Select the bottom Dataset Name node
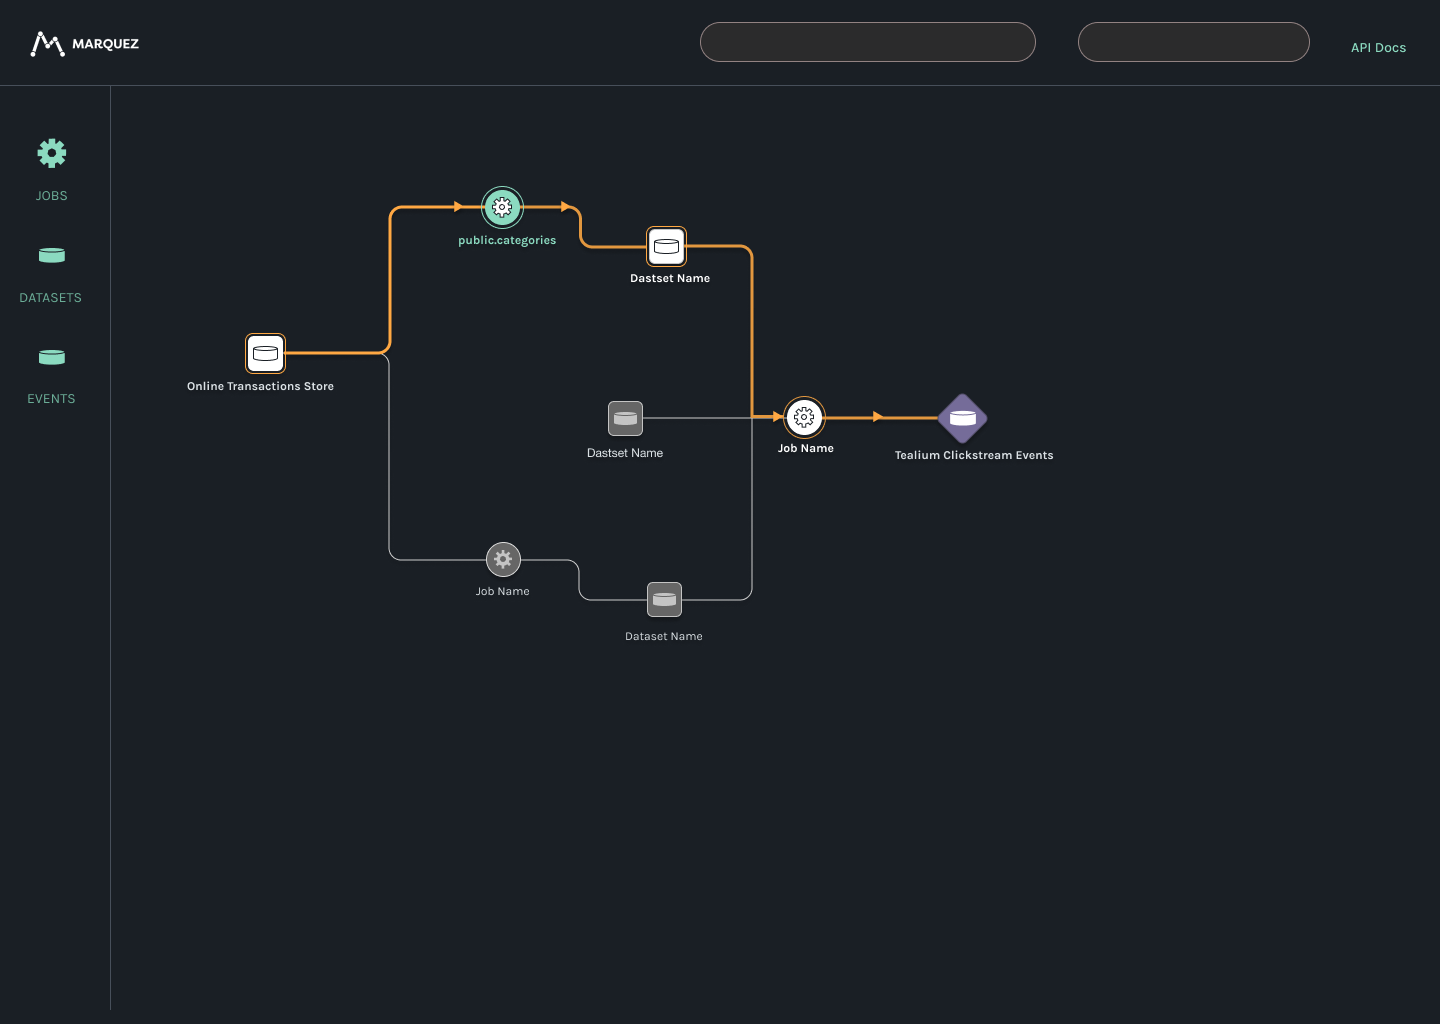Screen dimensions: 1440x1024 (x=664, y=599)
